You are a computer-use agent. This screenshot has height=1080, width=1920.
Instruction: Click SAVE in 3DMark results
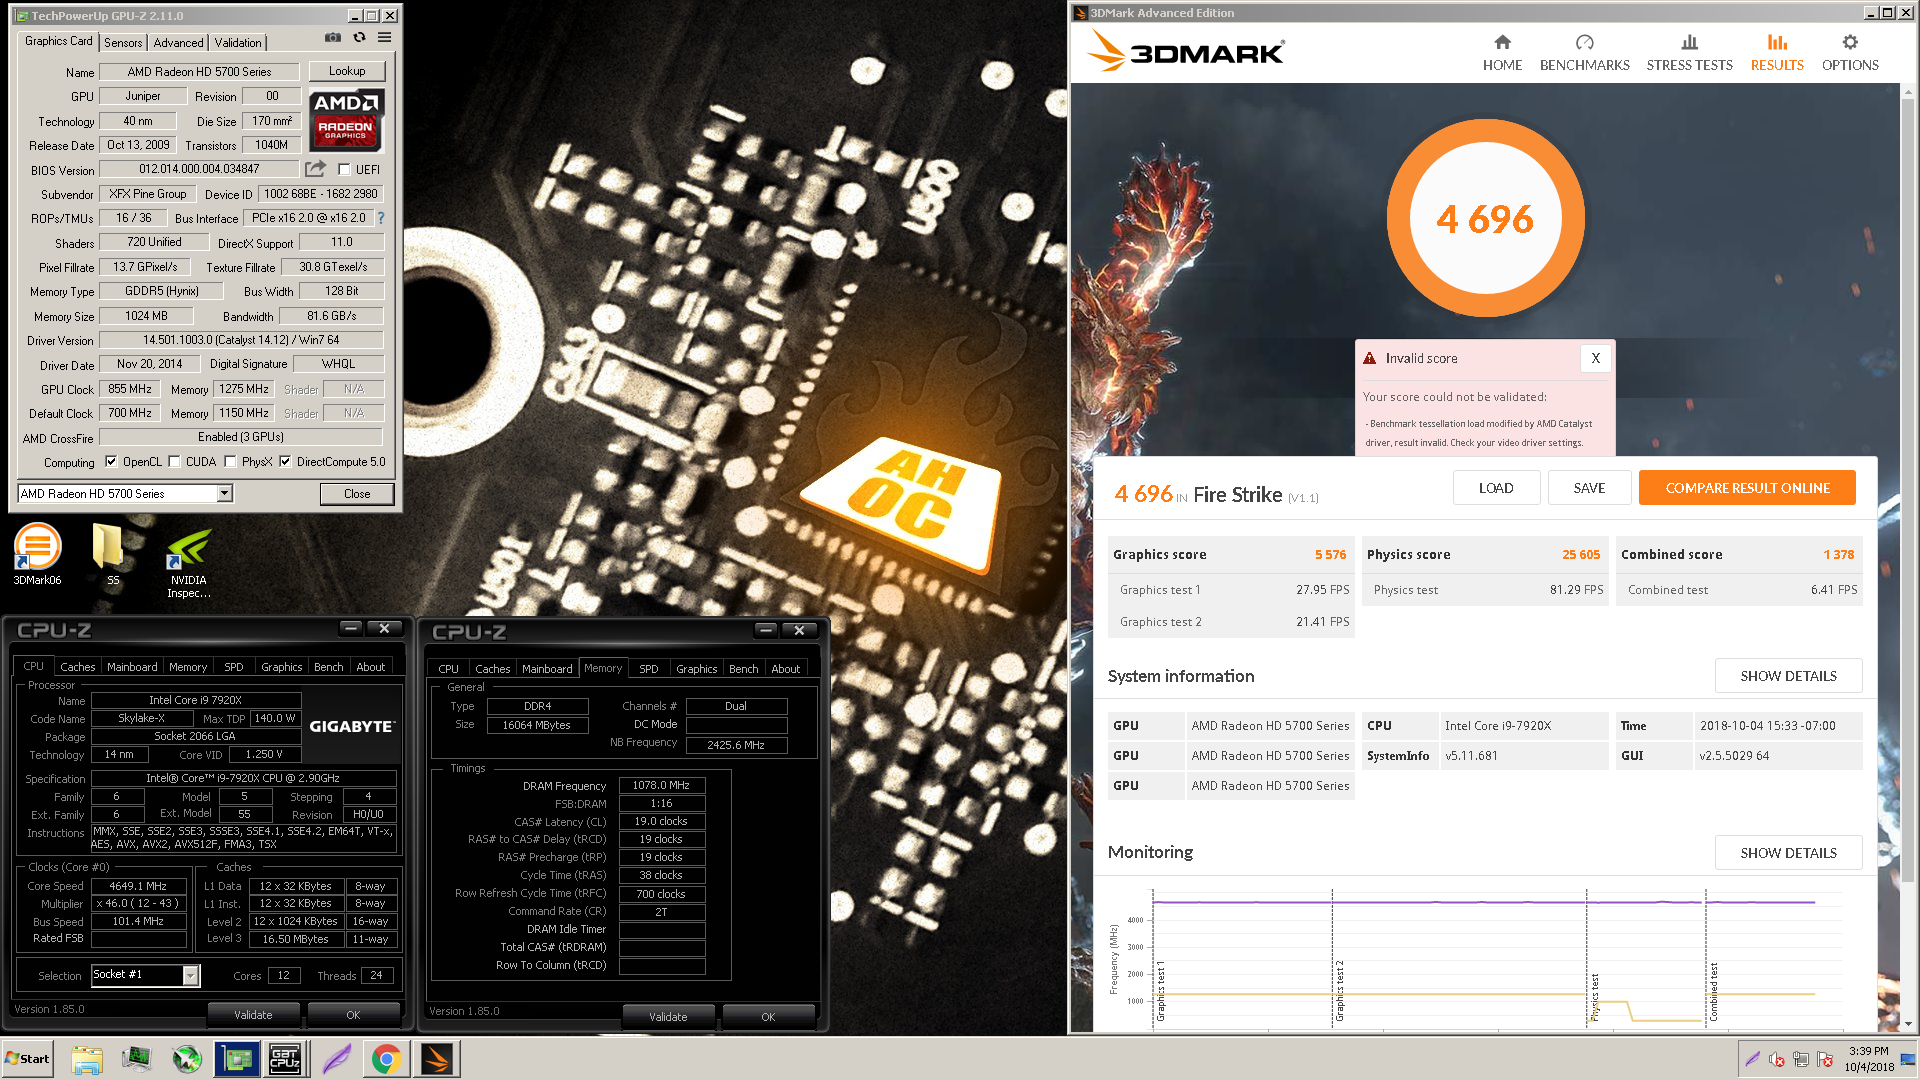[x=1589, y=488]
